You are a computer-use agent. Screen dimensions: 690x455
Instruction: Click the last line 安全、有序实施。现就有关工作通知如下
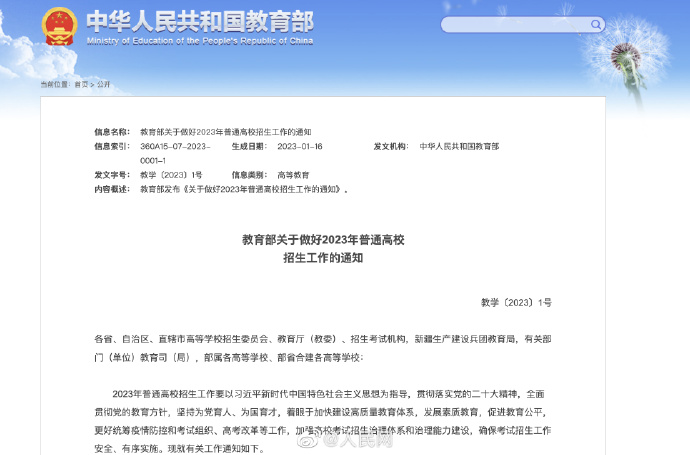coord(180,448)
